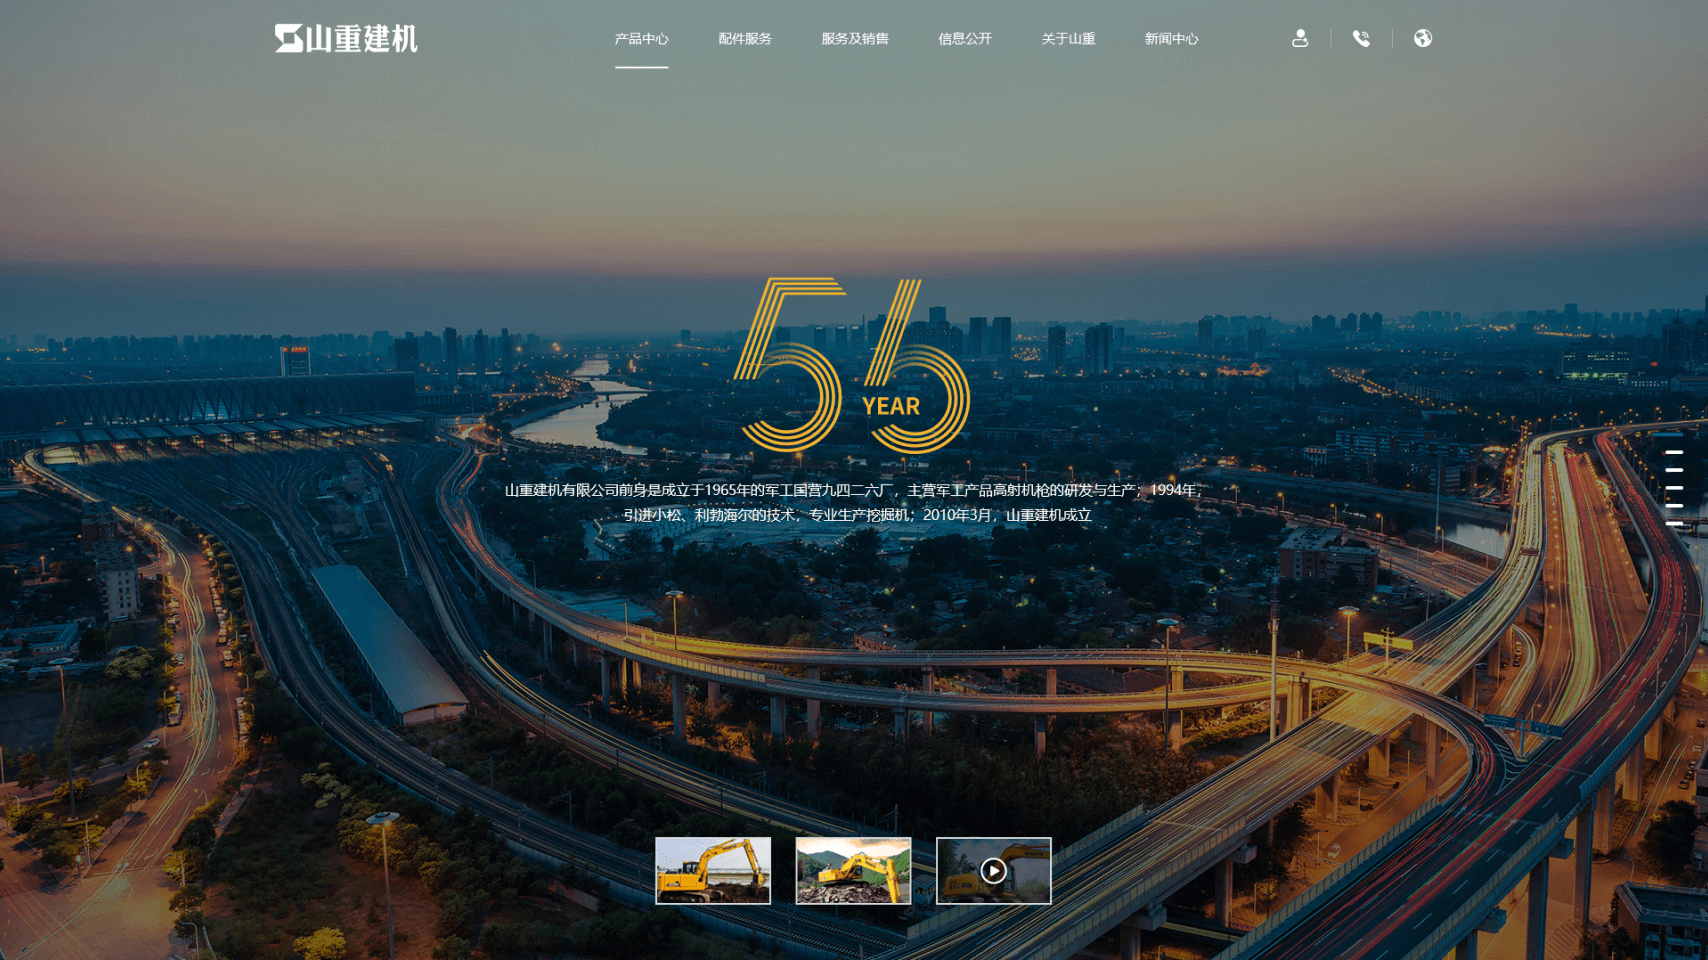Jump to last section via bottom indicator dash

tap(1674, 523)
